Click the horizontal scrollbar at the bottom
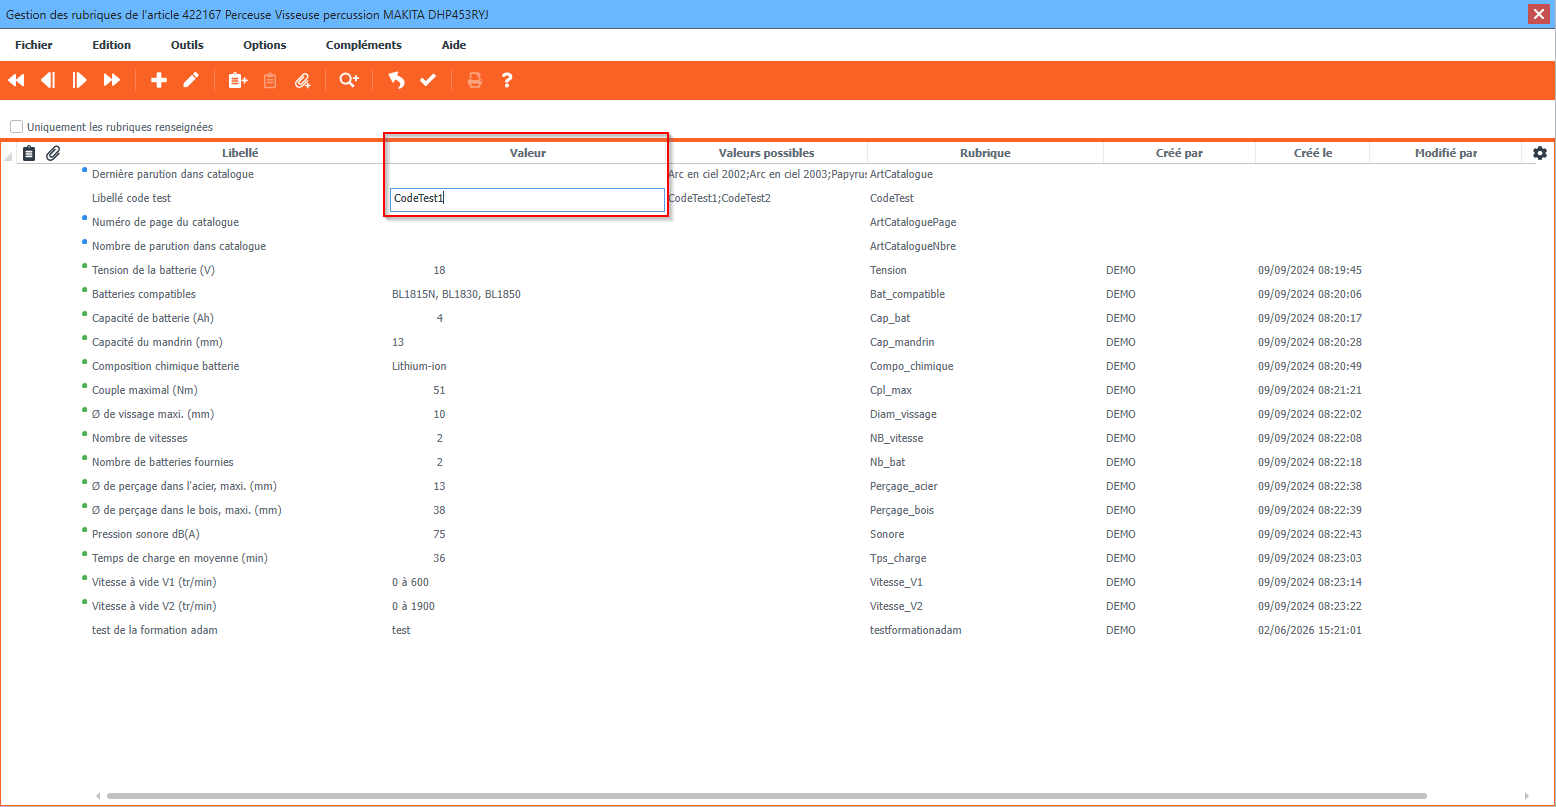The height and width of the screenshot is (807, 1556). pyautogui.click(x=766, y=796)
